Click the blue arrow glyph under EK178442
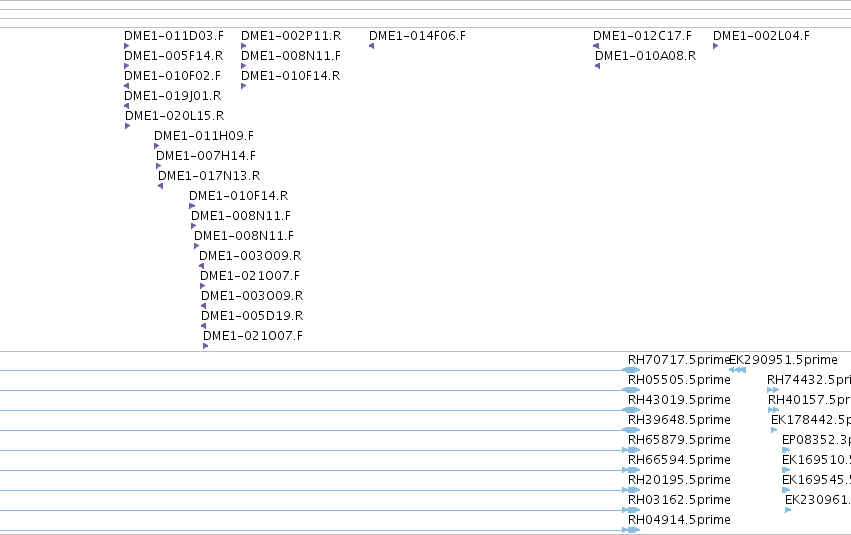The image size is (851, 535). [x=774, y=430]
